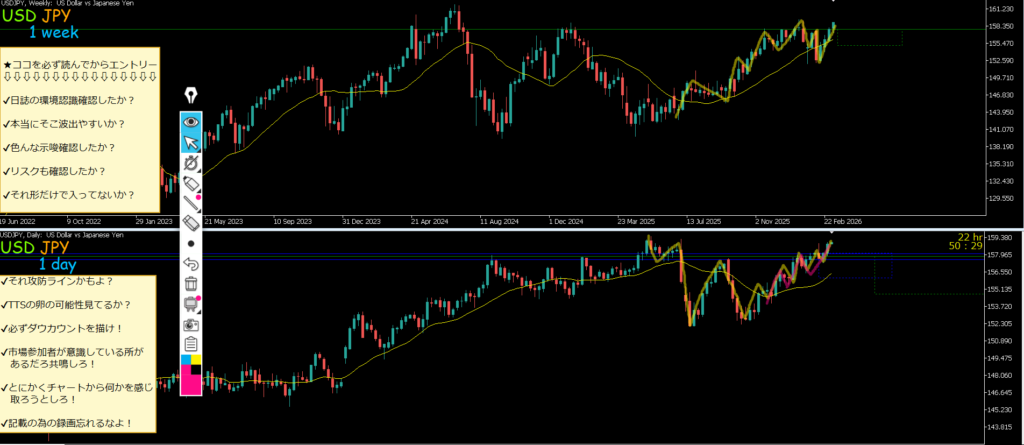Screen dimensions: 1024x445
Task: Toggle the crossed-out circle drawing icon
Action: click(190, 163)
